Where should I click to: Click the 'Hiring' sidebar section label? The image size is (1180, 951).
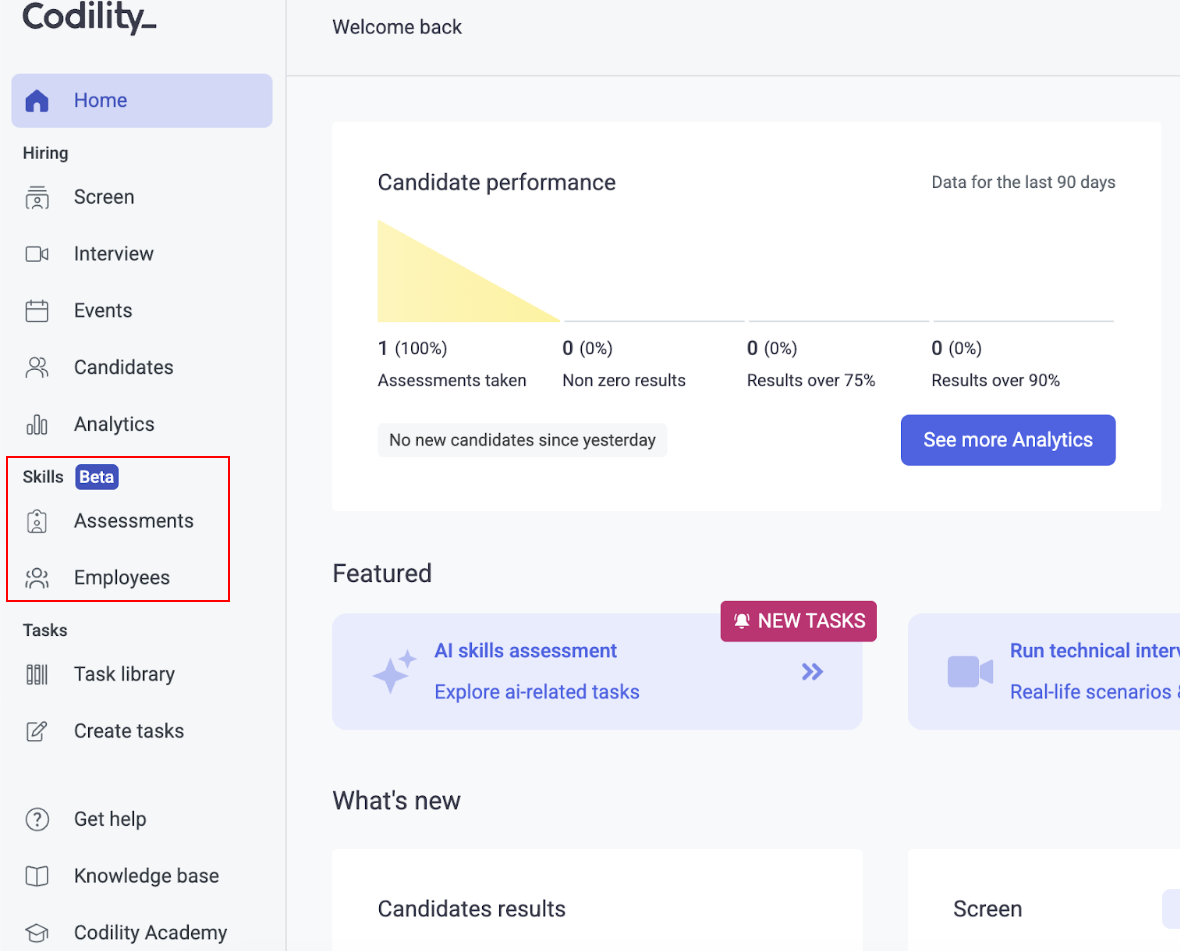(45, 153)
